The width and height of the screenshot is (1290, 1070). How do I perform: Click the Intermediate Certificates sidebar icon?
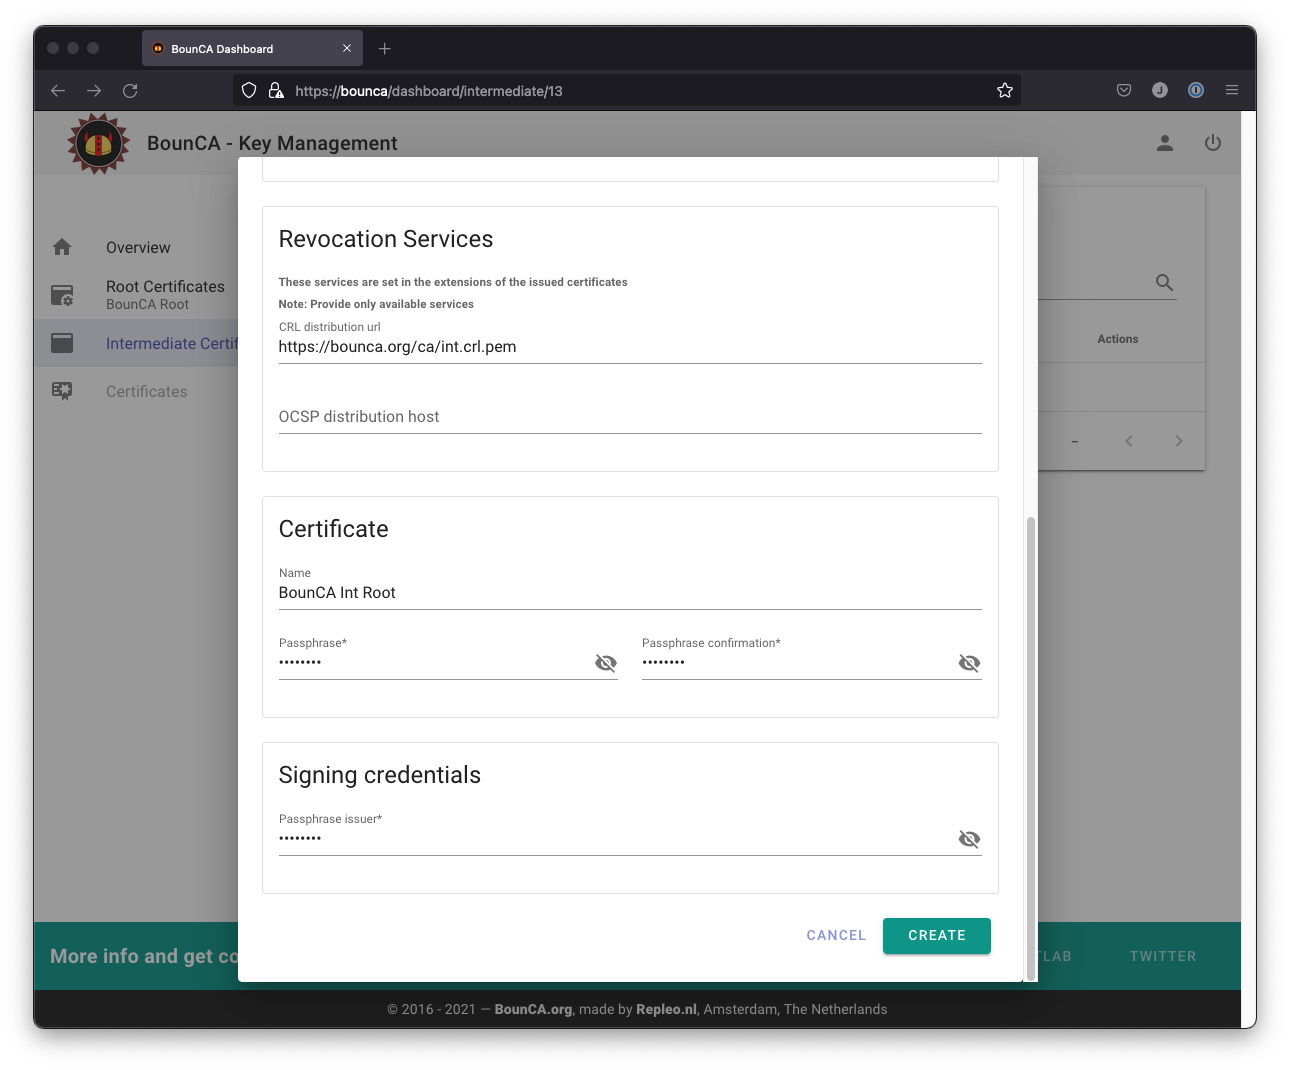pyautogui.click(x=62, y=343)
